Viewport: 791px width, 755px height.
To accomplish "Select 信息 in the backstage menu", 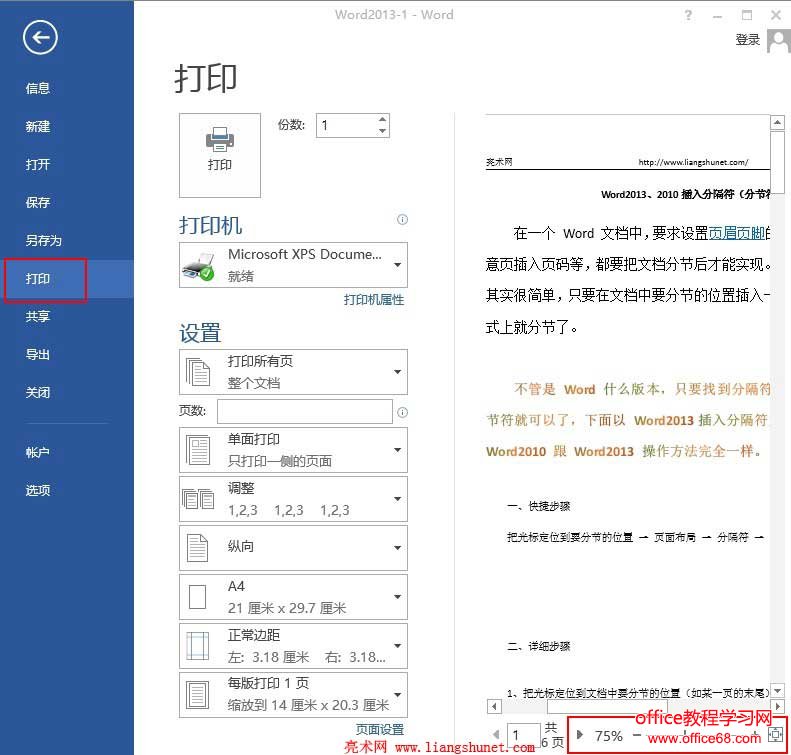I will tap(38, 89).
